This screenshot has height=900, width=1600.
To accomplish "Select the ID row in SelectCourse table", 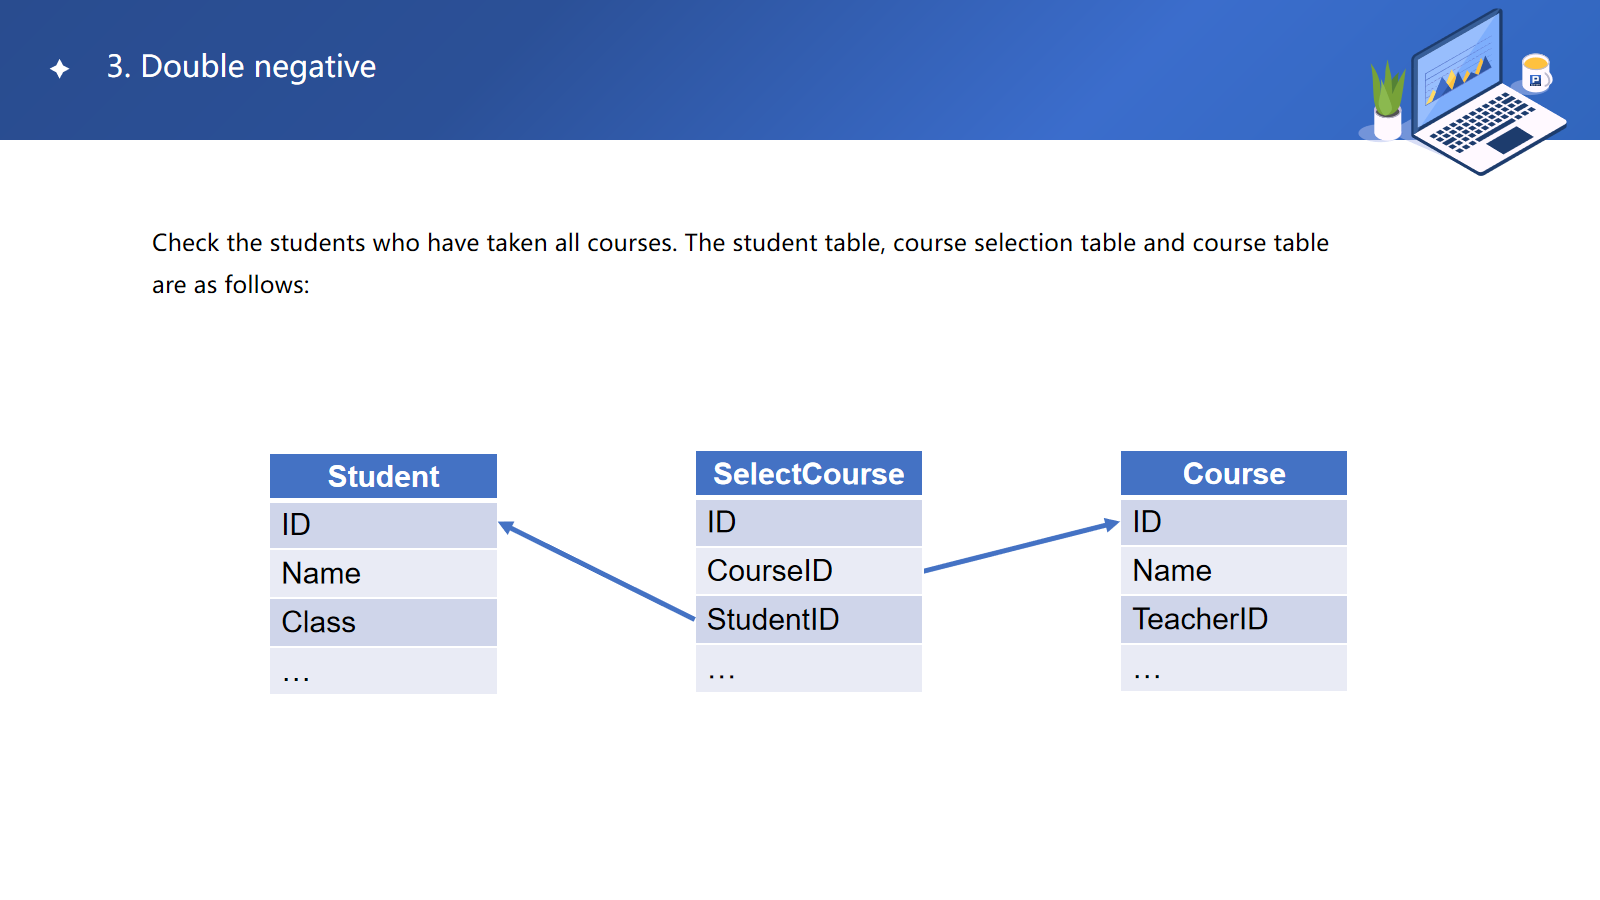I will (808, 522).
